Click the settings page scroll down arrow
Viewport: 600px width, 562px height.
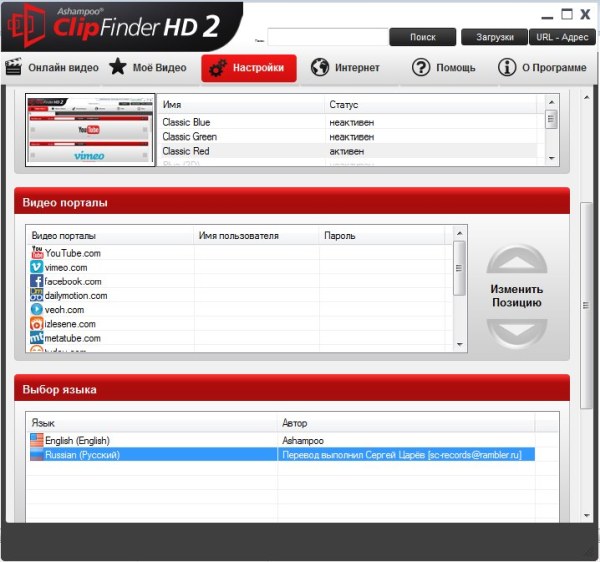587,515
